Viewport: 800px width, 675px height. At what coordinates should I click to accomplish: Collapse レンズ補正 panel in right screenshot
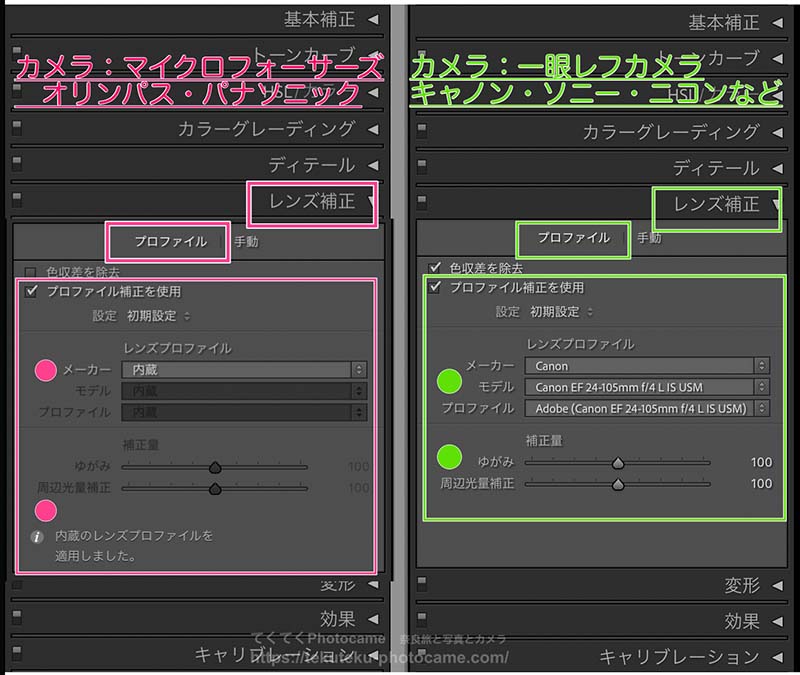point(777,205)
